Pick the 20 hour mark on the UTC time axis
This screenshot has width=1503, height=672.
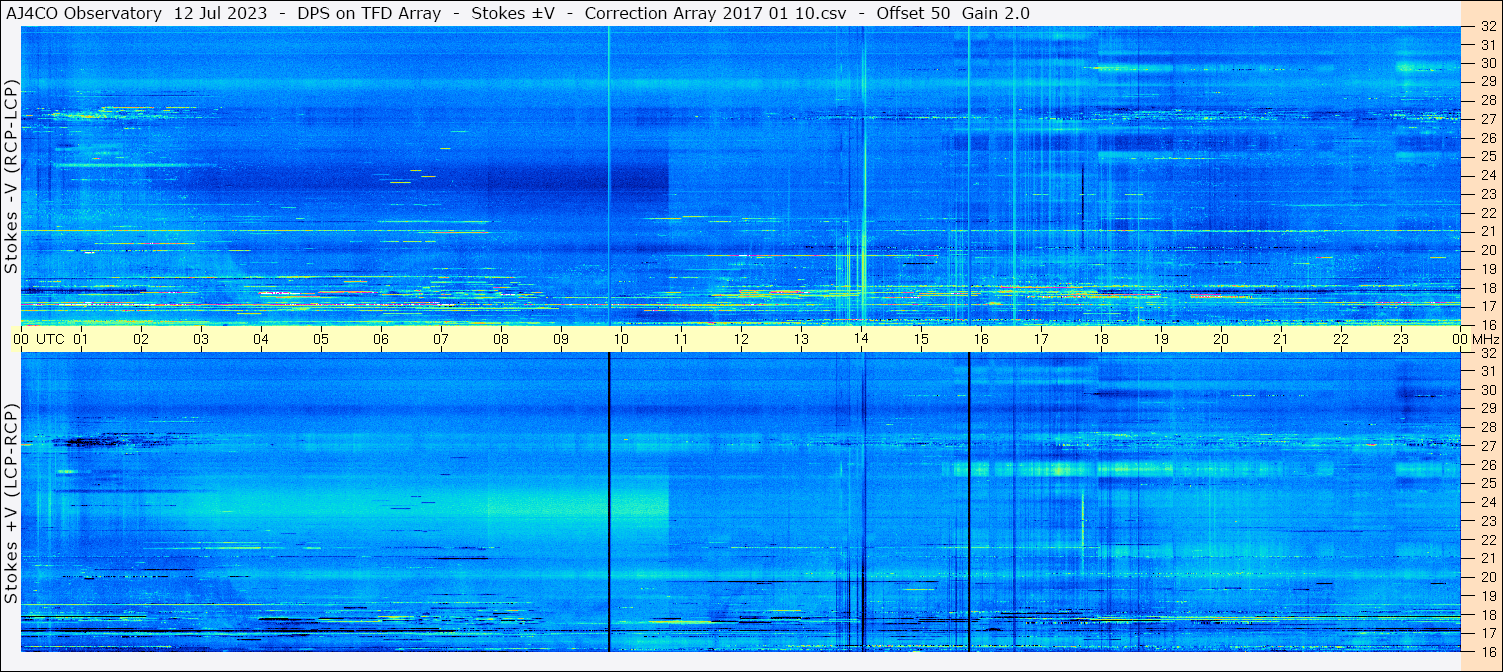click(1221, 339)
